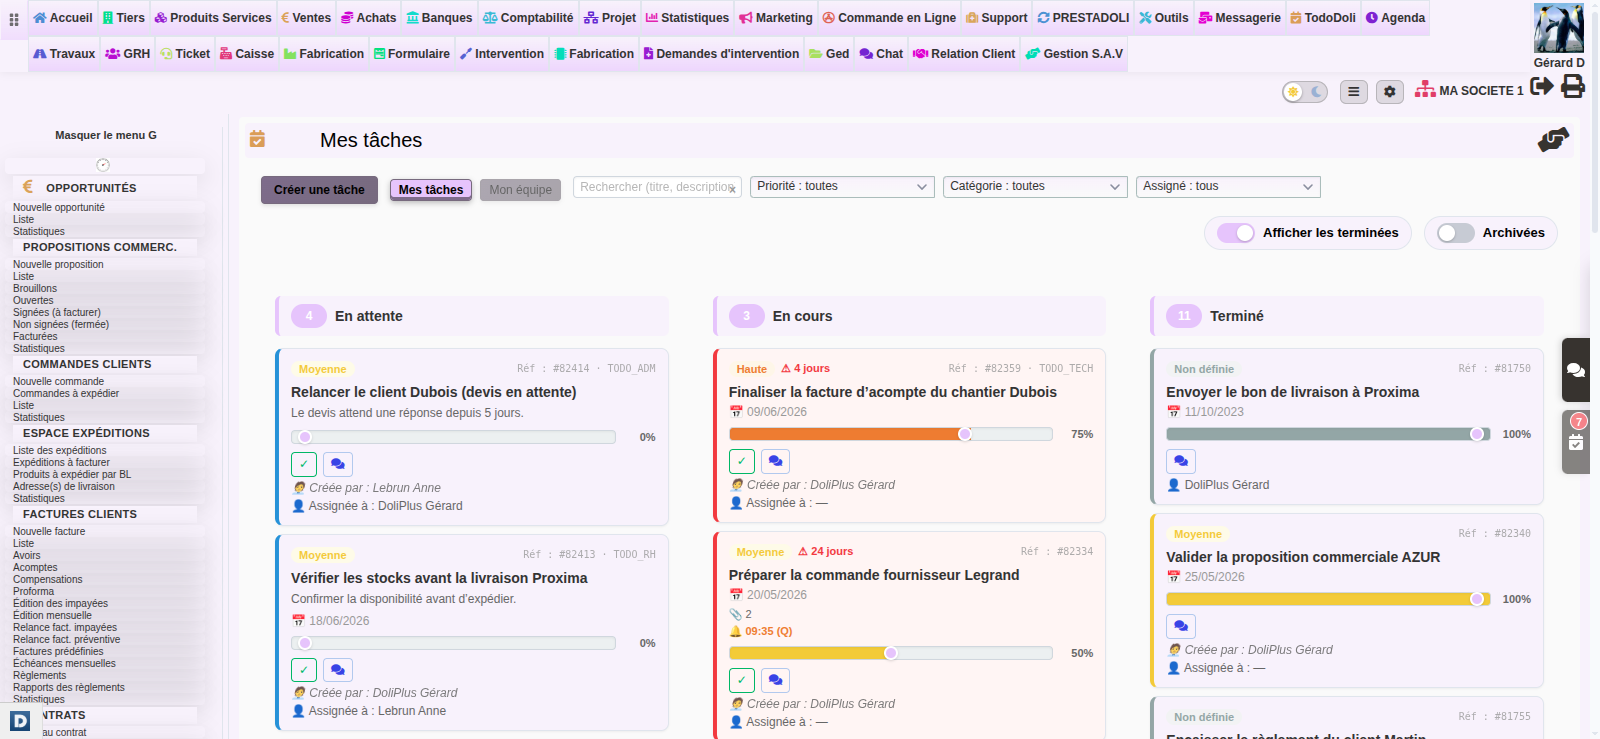Click the clock icon under Masquer le menu
Viewport: 1600px width, 739px height.
point(103,165)
